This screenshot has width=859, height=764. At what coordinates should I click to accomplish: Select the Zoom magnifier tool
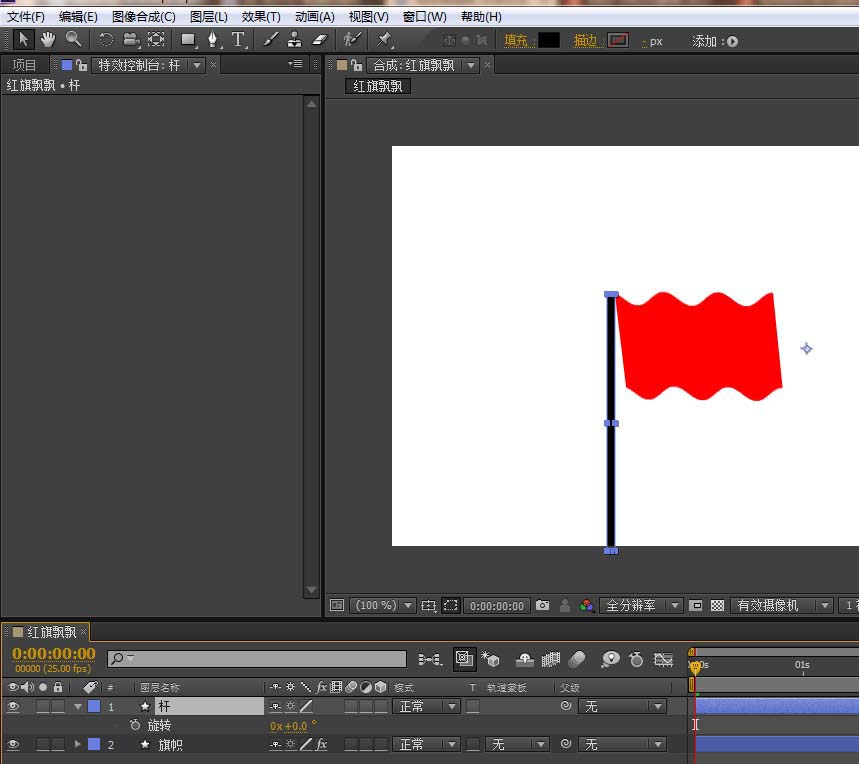pyautogui.click(x=73, y=39)
